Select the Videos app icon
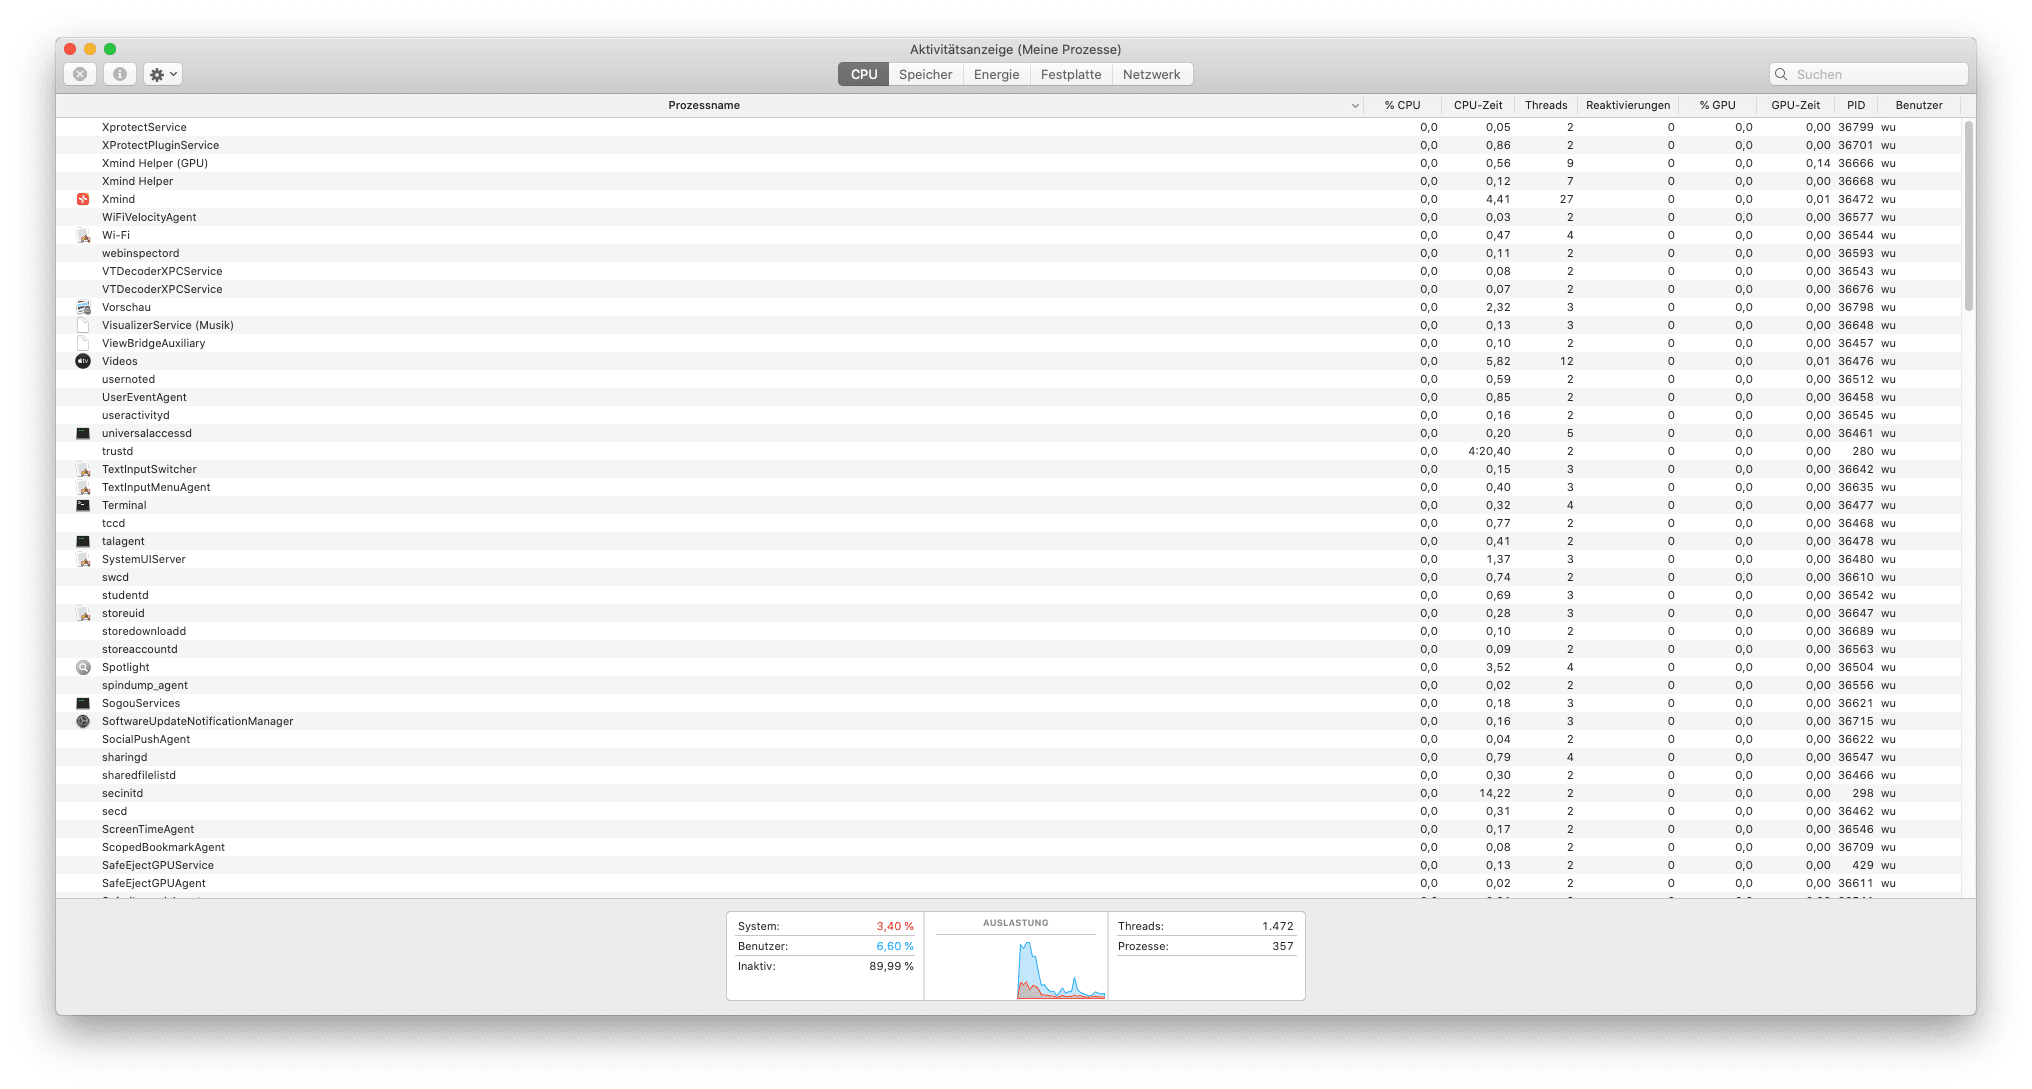Image resolution: width=2032 pixels, height=1089 pixels. click(84, 361)
